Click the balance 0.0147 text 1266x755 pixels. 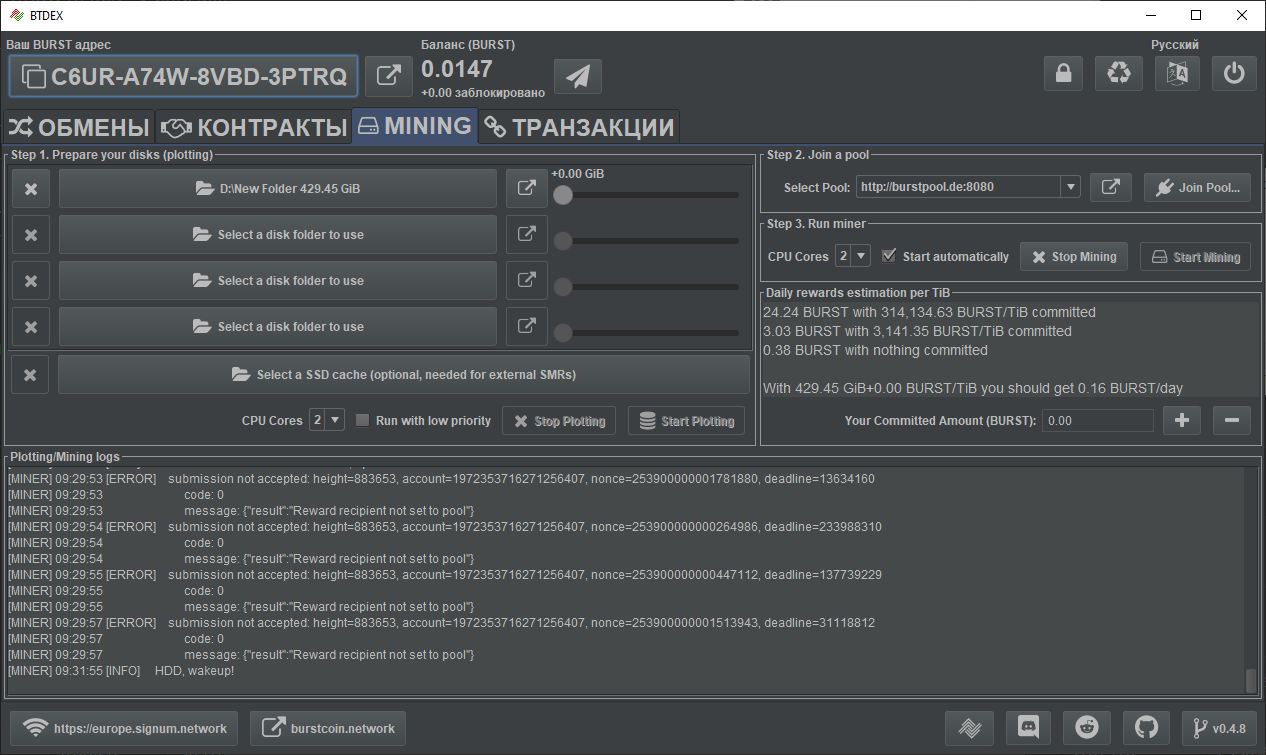457,69
